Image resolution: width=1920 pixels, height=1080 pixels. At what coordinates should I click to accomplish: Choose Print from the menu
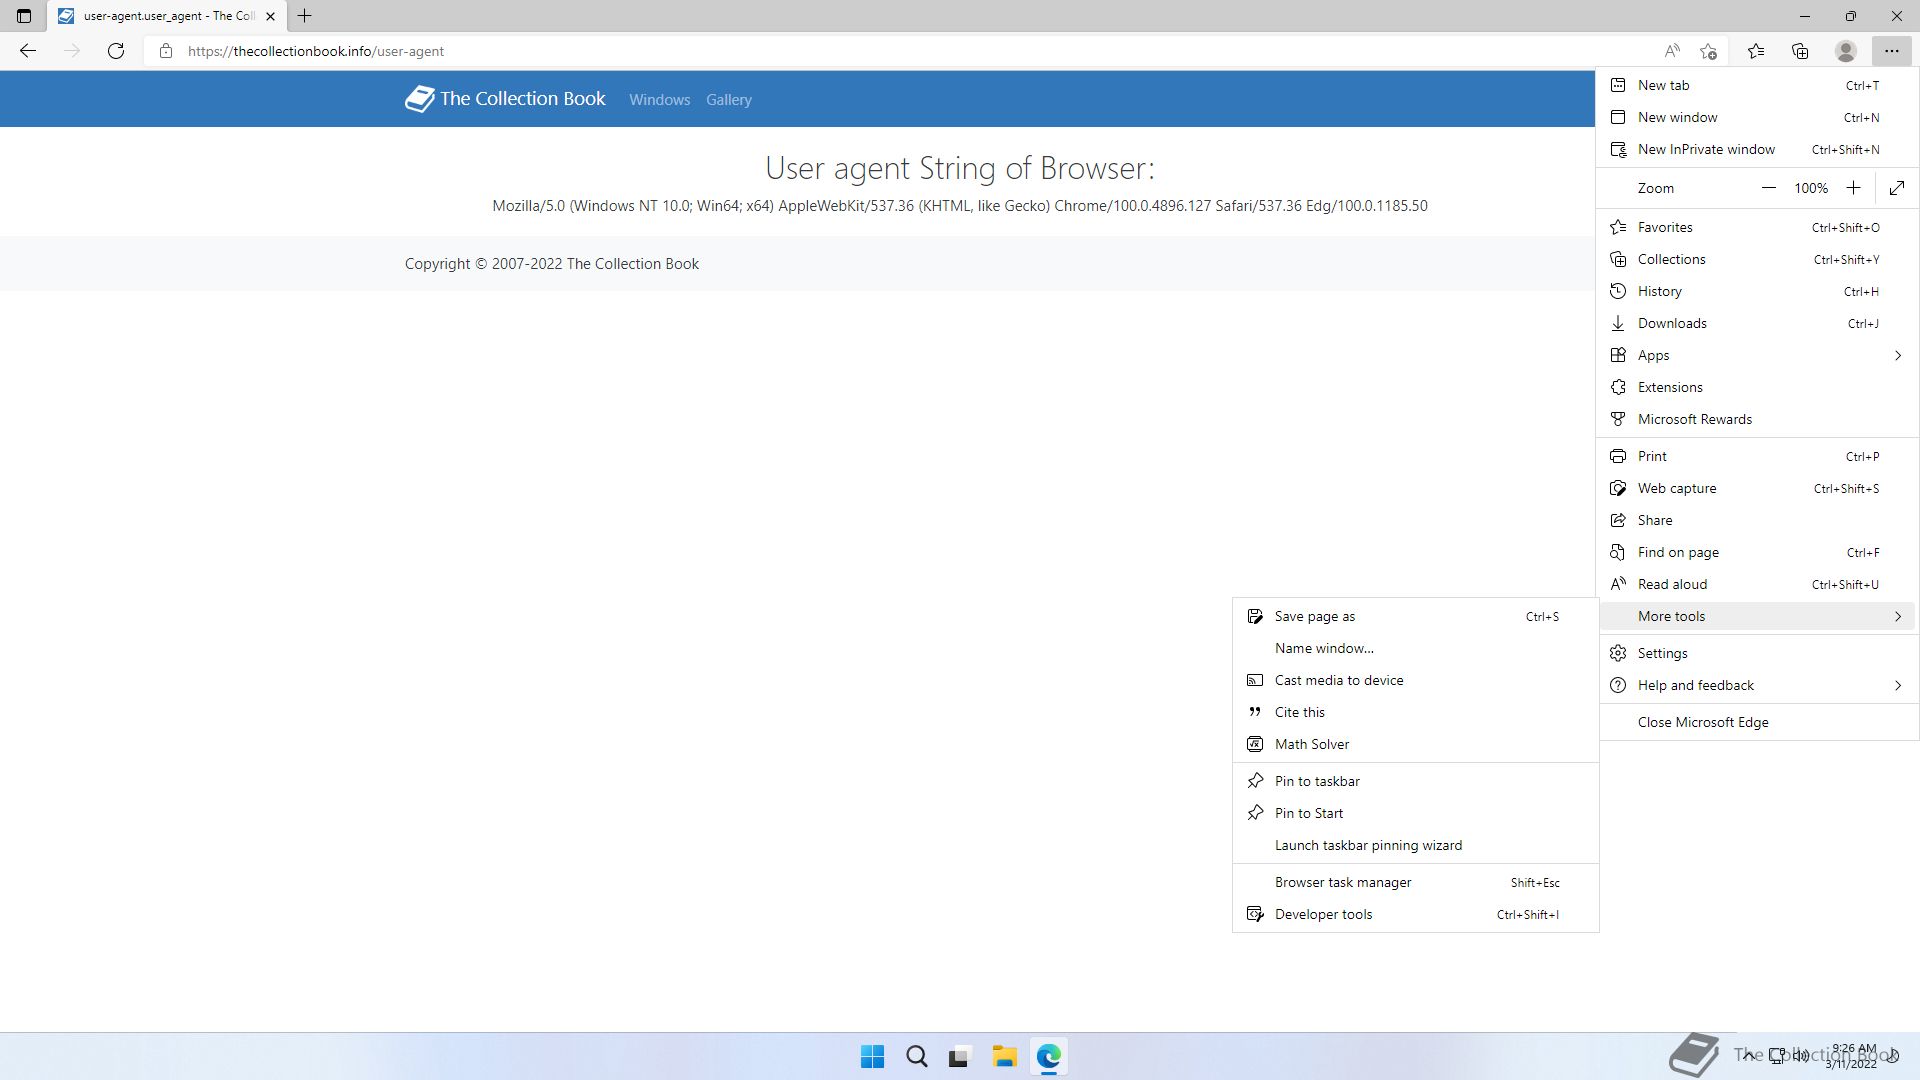point(1757,456)
